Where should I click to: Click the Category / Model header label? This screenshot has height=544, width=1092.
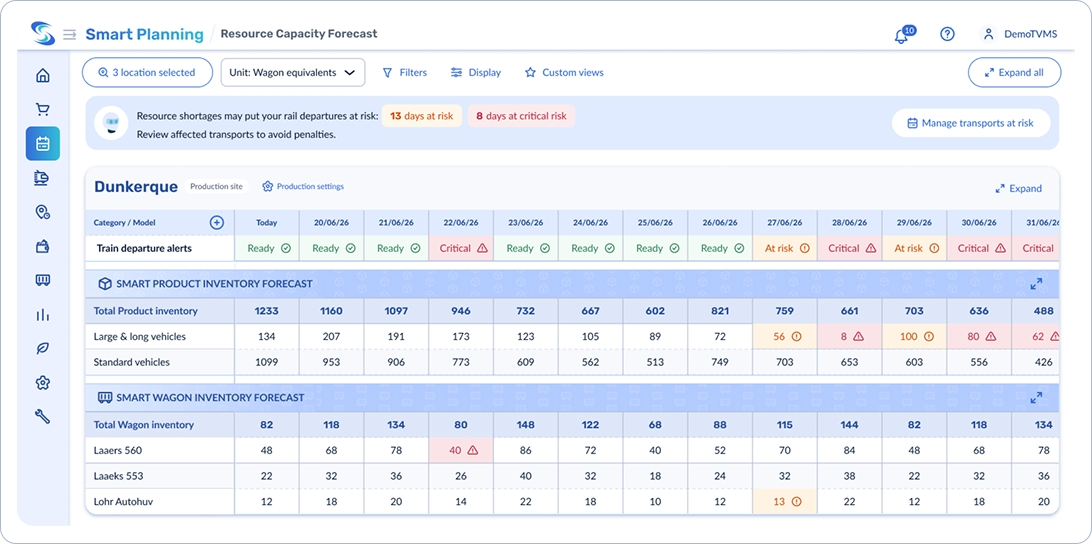coord(125,223)
